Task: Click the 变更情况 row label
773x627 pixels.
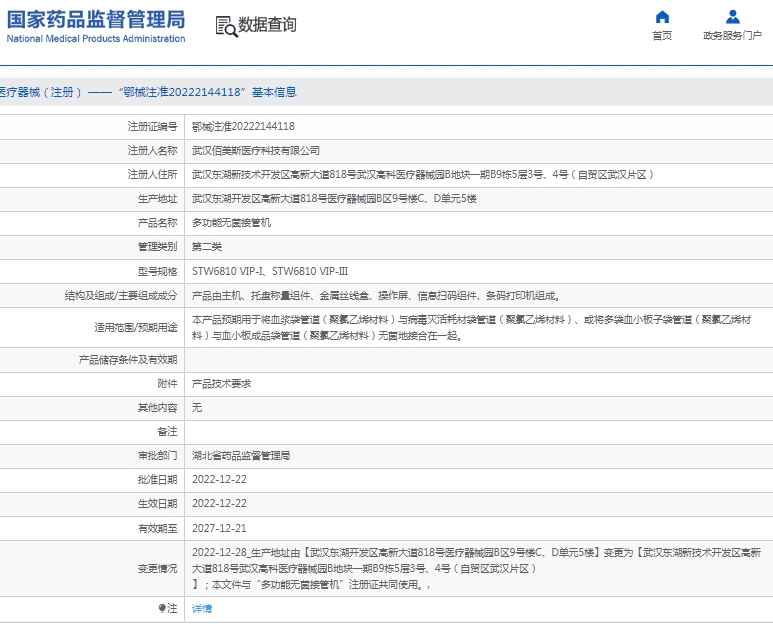Action: 157,568
